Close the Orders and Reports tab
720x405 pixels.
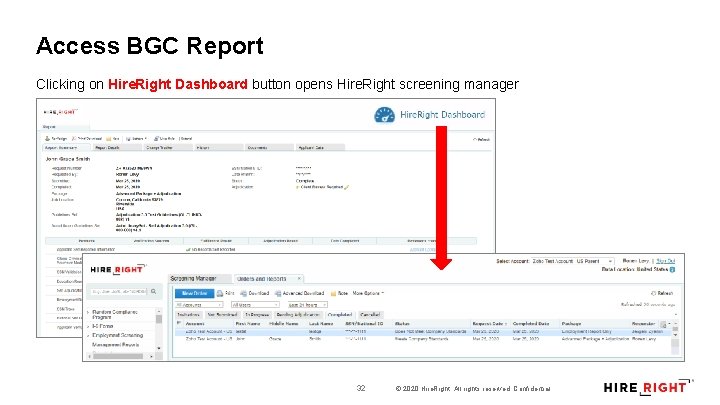299,278
